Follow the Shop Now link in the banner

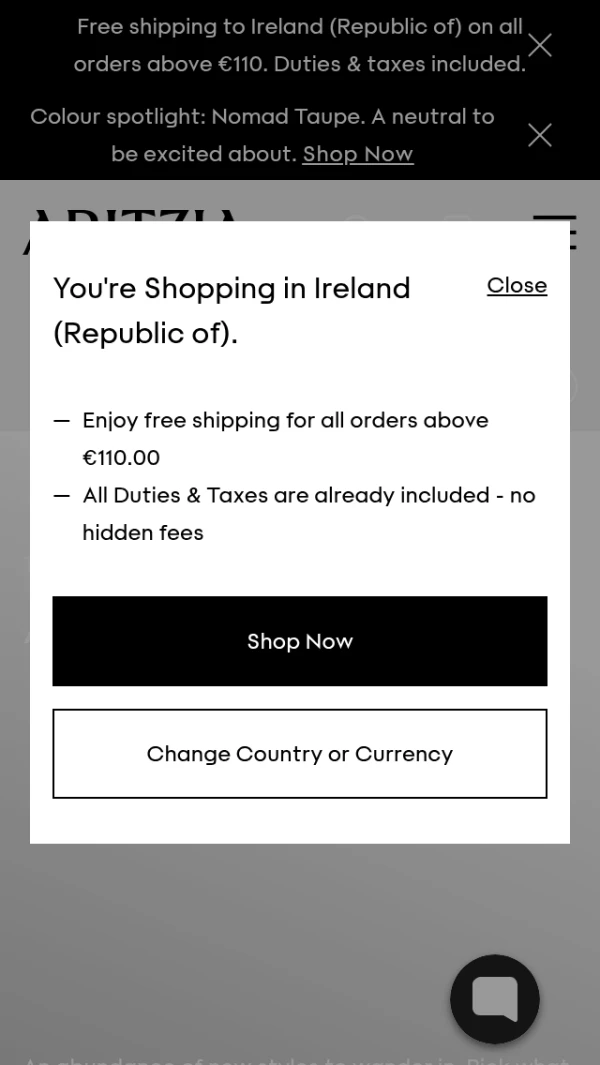[357, 154]
